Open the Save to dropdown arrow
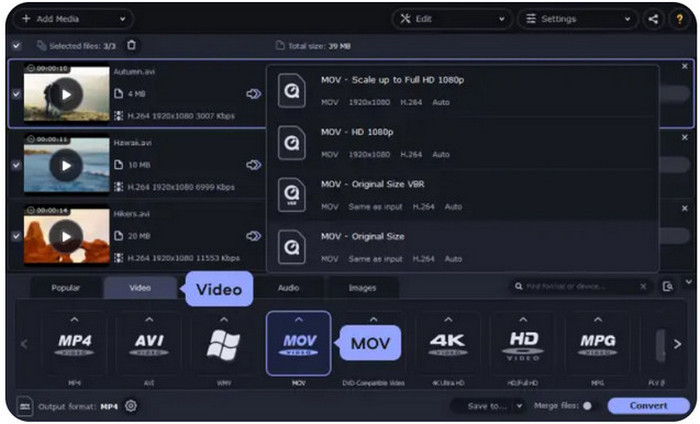Image resolution: width=700 pixels, height=424 pixels. [x=519, y=406]
